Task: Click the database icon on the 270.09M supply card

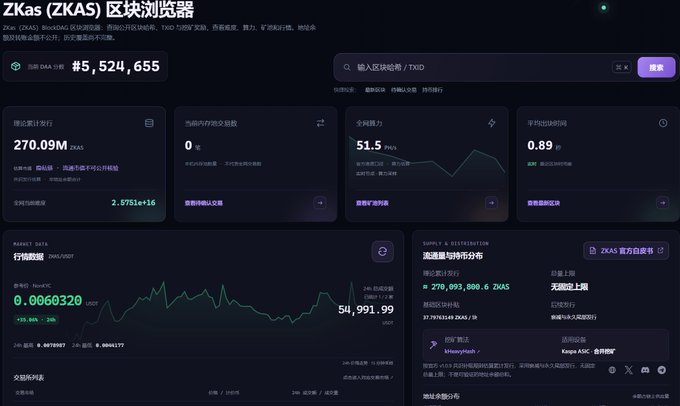Action: (149, 123)
